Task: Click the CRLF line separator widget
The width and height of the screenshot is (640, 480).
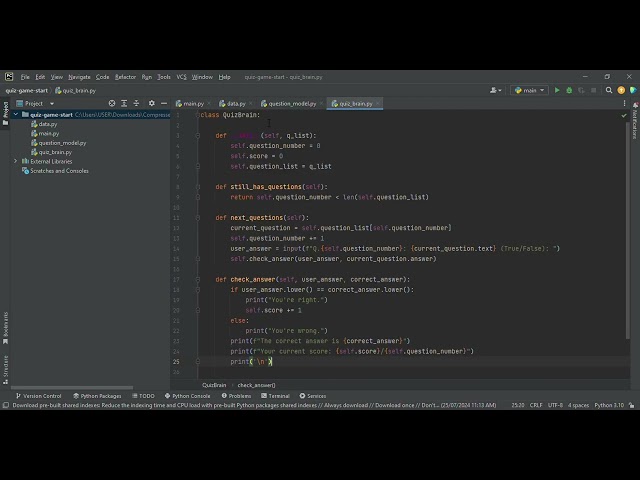Action: 536,405
